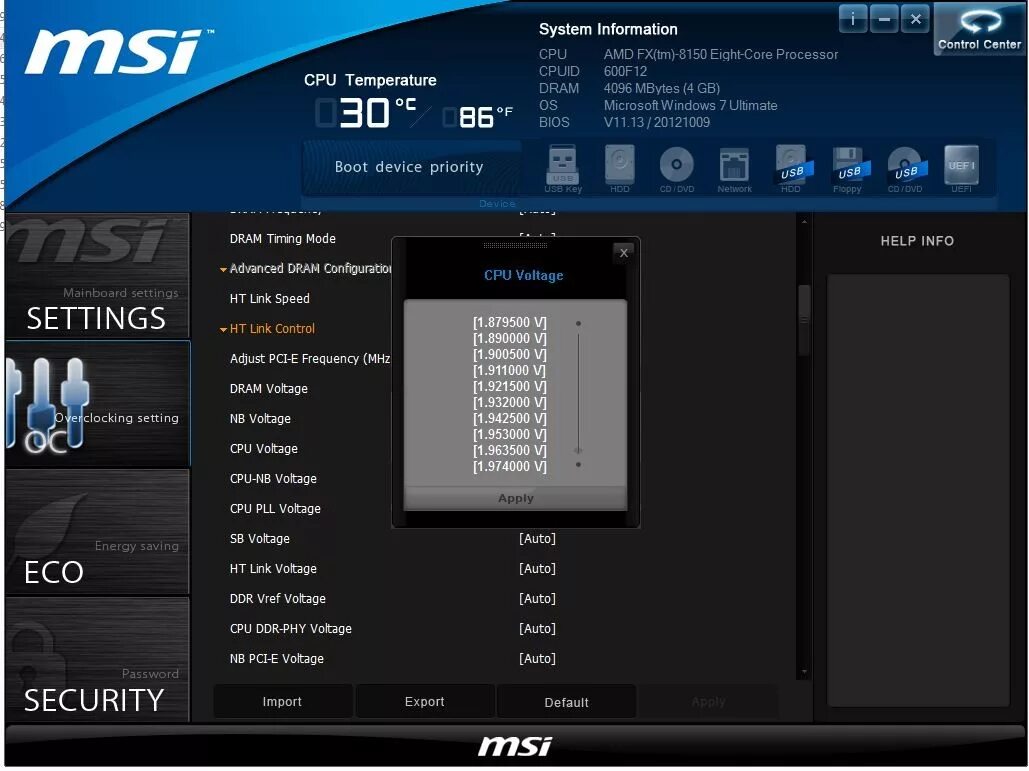Open the OC overclocking setting section
Screen dimensions: 1029x771
click(x=97, y=404)
